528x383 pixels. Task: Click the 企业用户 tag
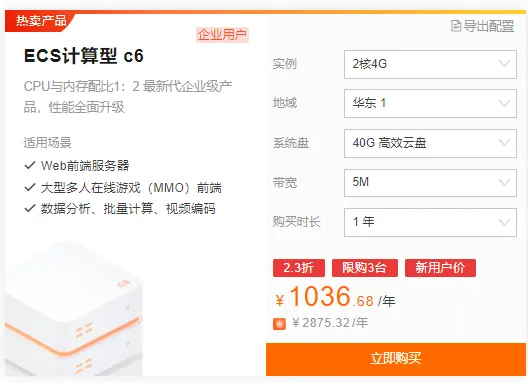coord(222,35)
